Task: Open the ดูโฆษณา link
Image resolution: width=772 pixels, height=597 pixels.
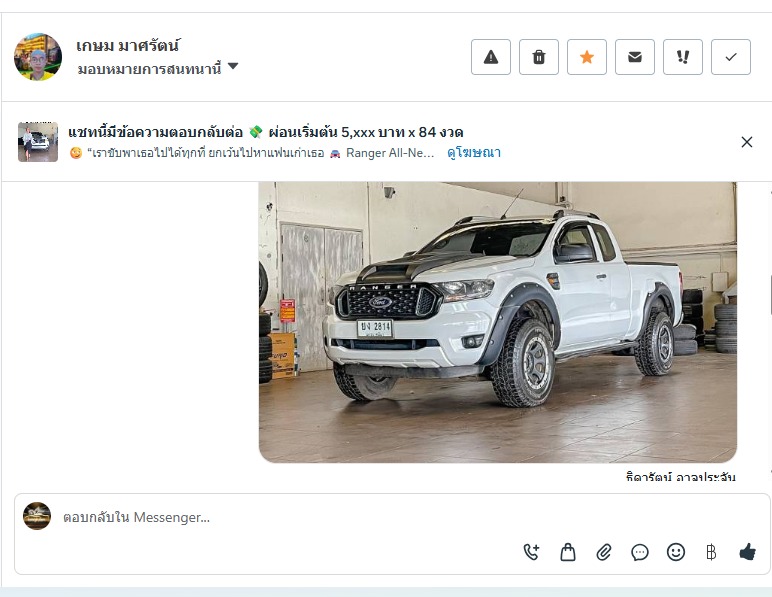Action: click(474, 153)
